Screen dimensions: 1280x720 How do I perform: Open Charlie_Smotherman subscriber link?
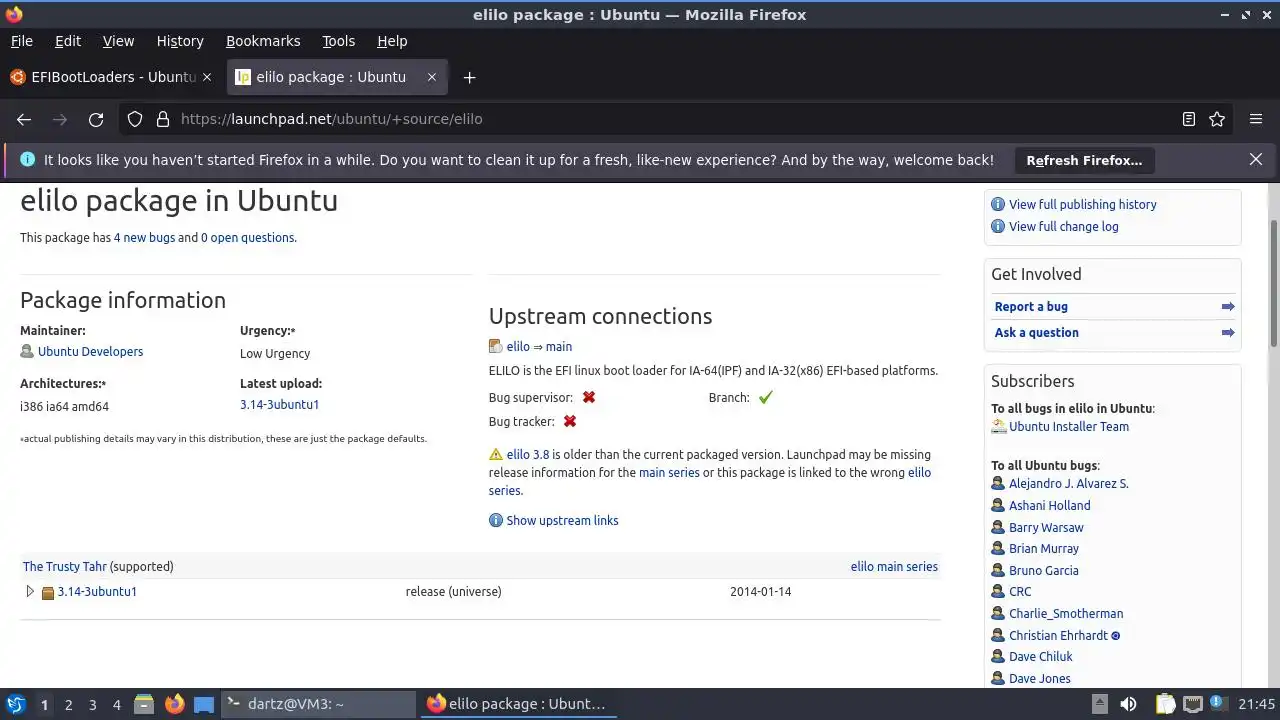pos(1066,613)
